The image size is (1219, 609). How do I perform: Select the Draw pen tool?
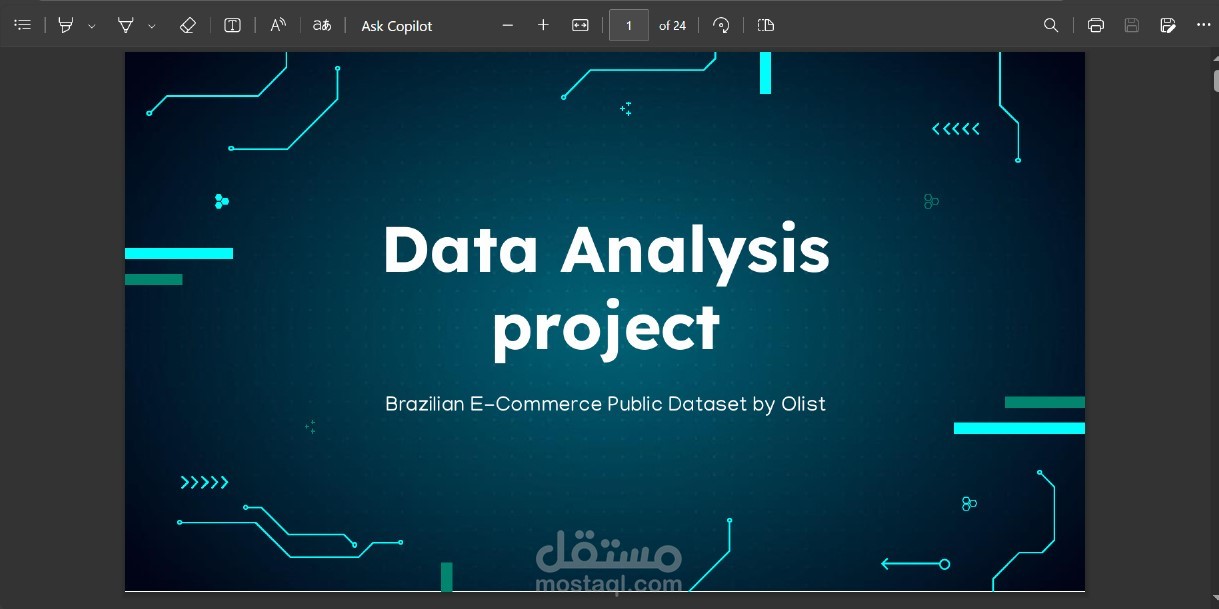(x=126, y=25)
